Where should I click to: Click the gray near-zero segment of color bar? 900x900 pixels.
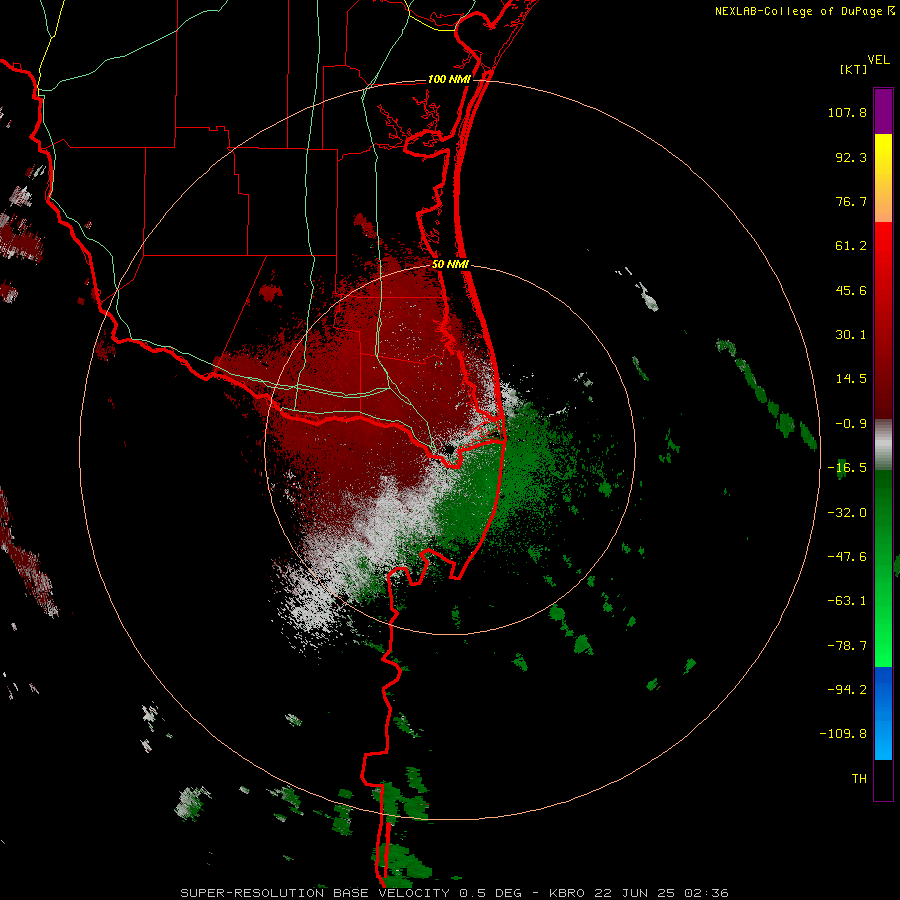(x=883, y=445)
